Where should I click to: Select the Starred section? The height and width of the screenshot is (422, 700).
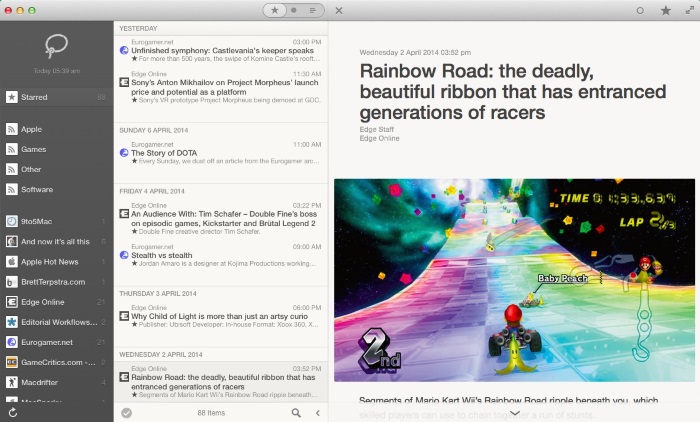click(x=57, y=97)
